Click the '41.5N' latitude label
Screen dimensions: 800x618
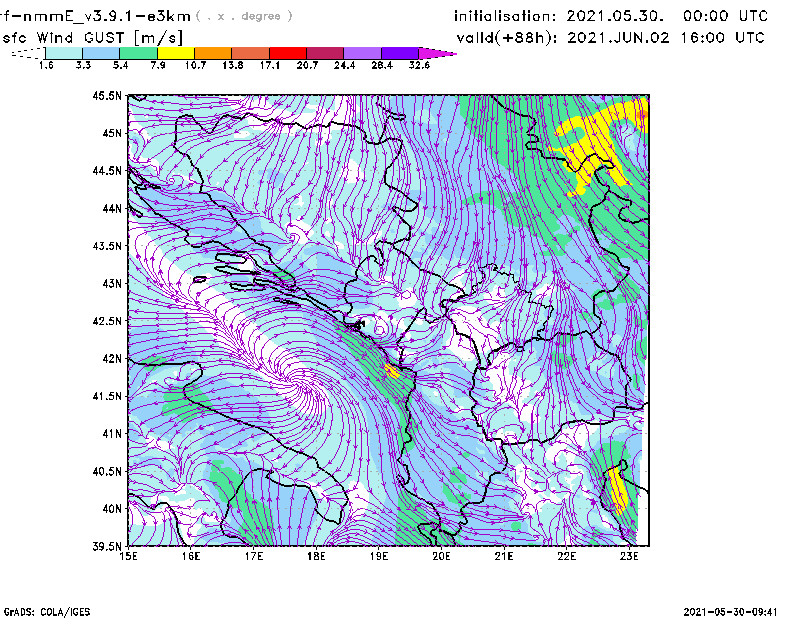pyautogui.click(x=107, y=396)
